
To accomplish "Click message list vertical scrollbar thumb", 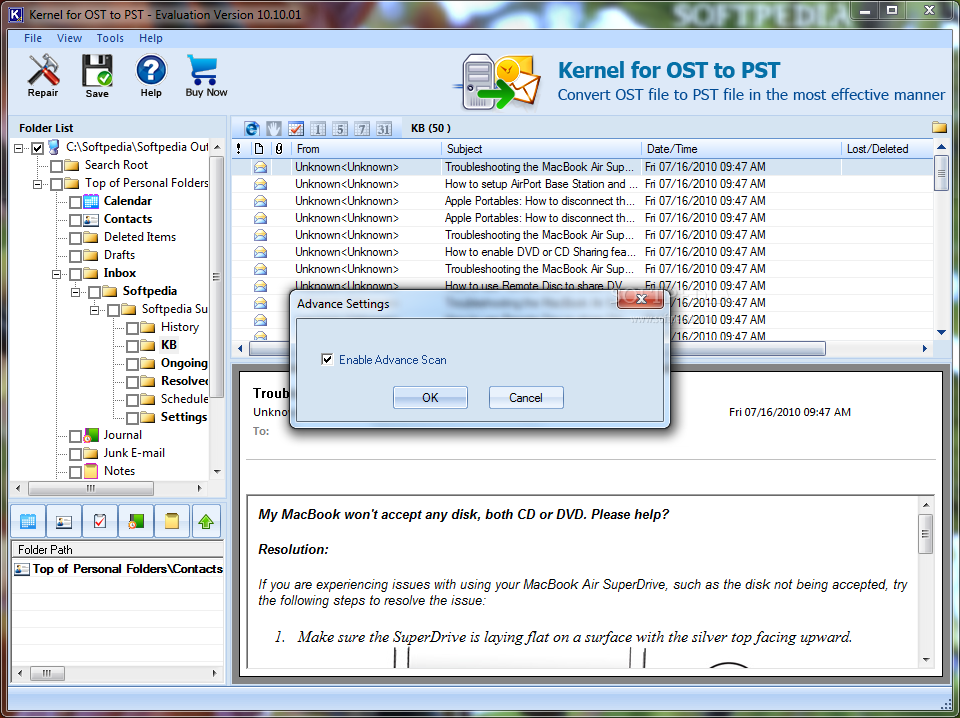I will click(941, 174).
